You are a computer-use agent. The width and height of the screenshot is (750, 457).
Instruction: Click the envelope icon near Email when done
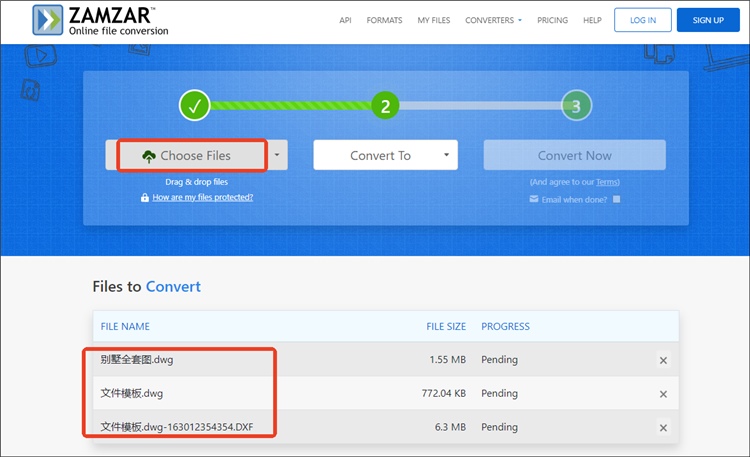[533, 199]
